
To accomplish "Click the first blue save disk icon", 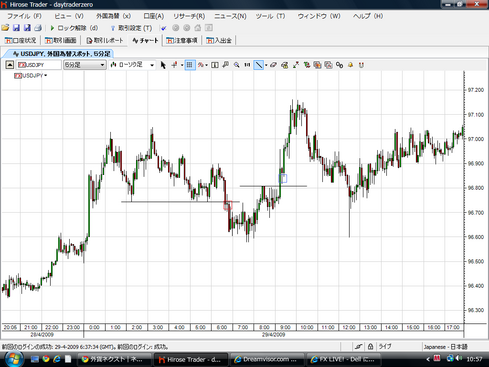I will [16, 28].
